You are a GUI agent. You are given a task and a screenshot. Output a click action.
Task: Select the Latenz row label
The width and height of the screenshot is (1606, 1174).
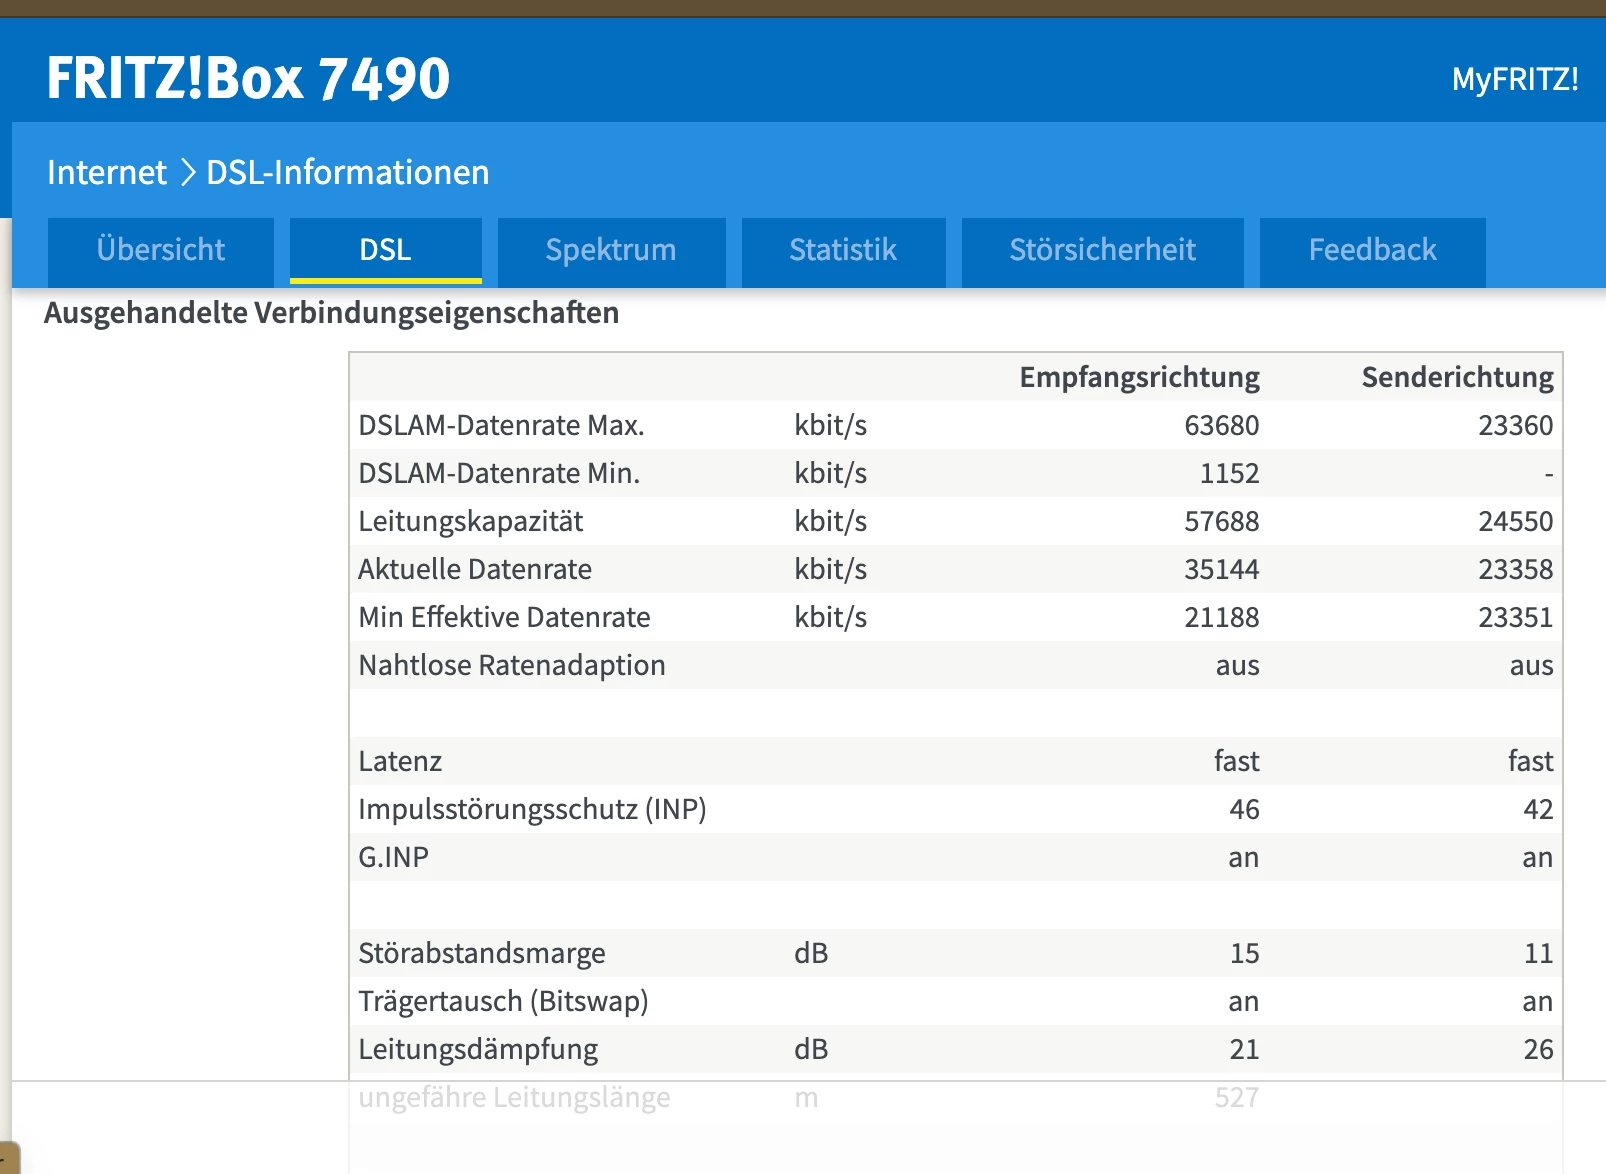tap(400, 761)
